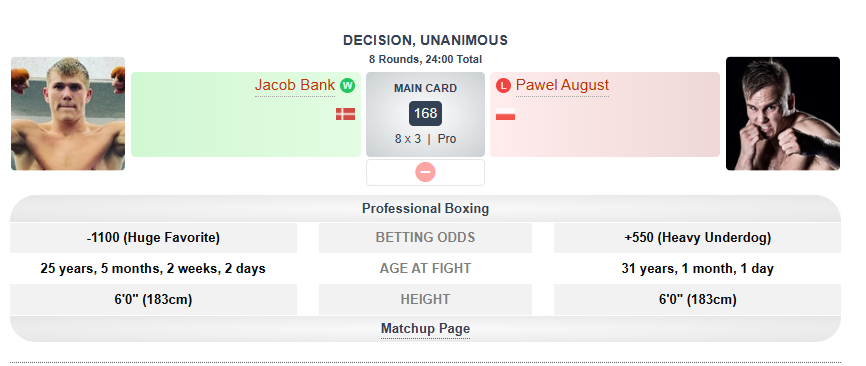
Task: Click the MAIN CARD label
Action: coord(425,88)
